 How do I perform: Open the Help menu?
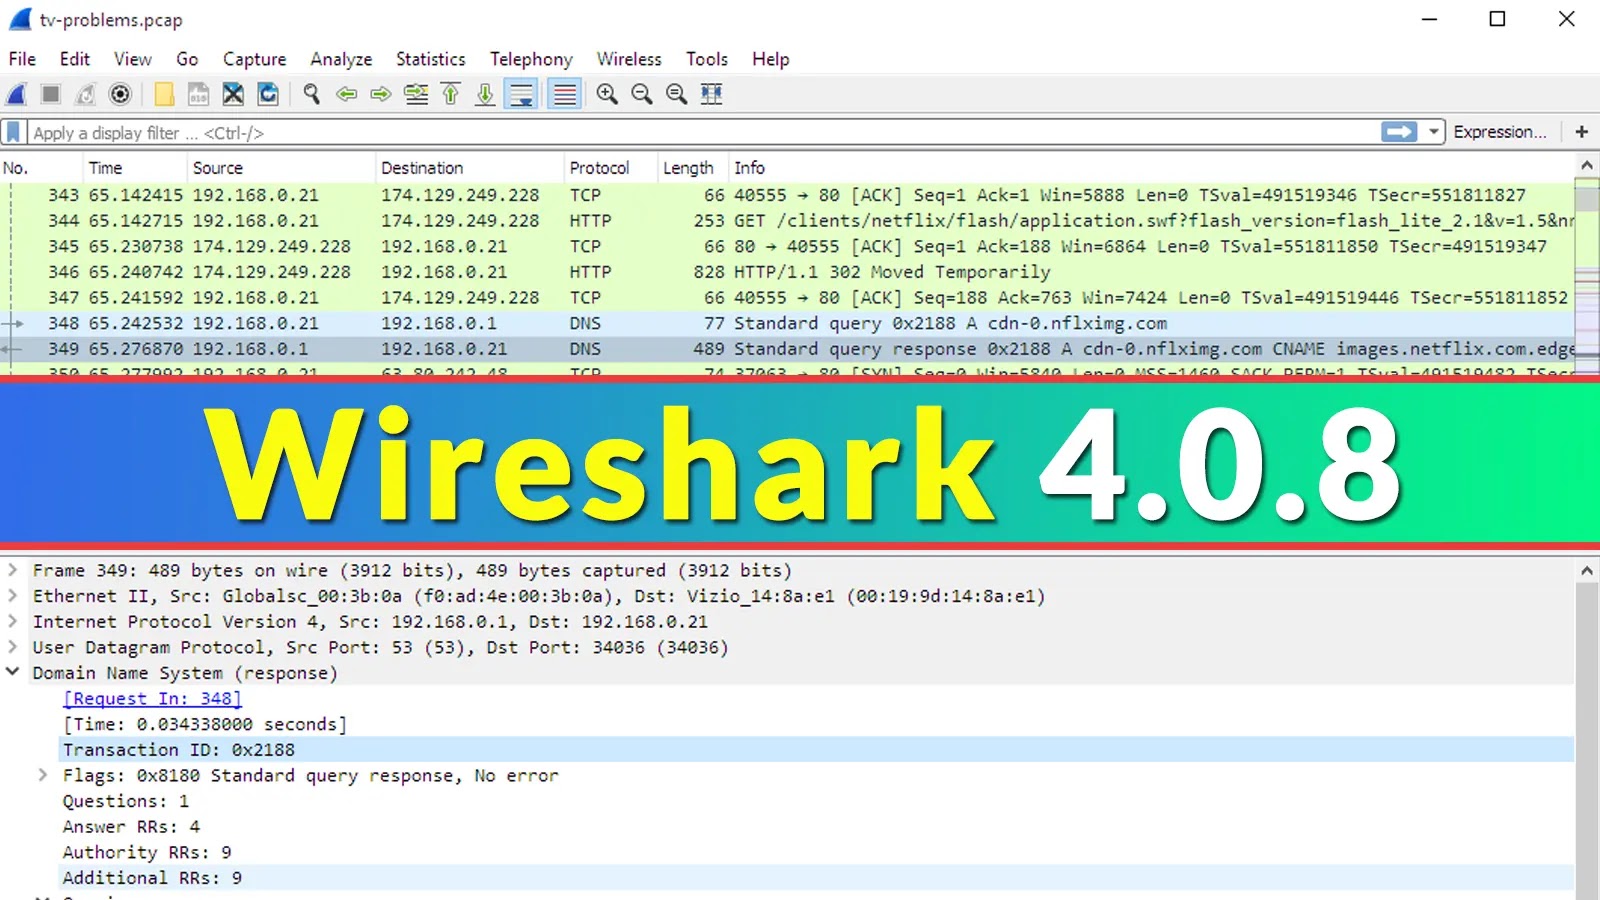pos(771,59)
